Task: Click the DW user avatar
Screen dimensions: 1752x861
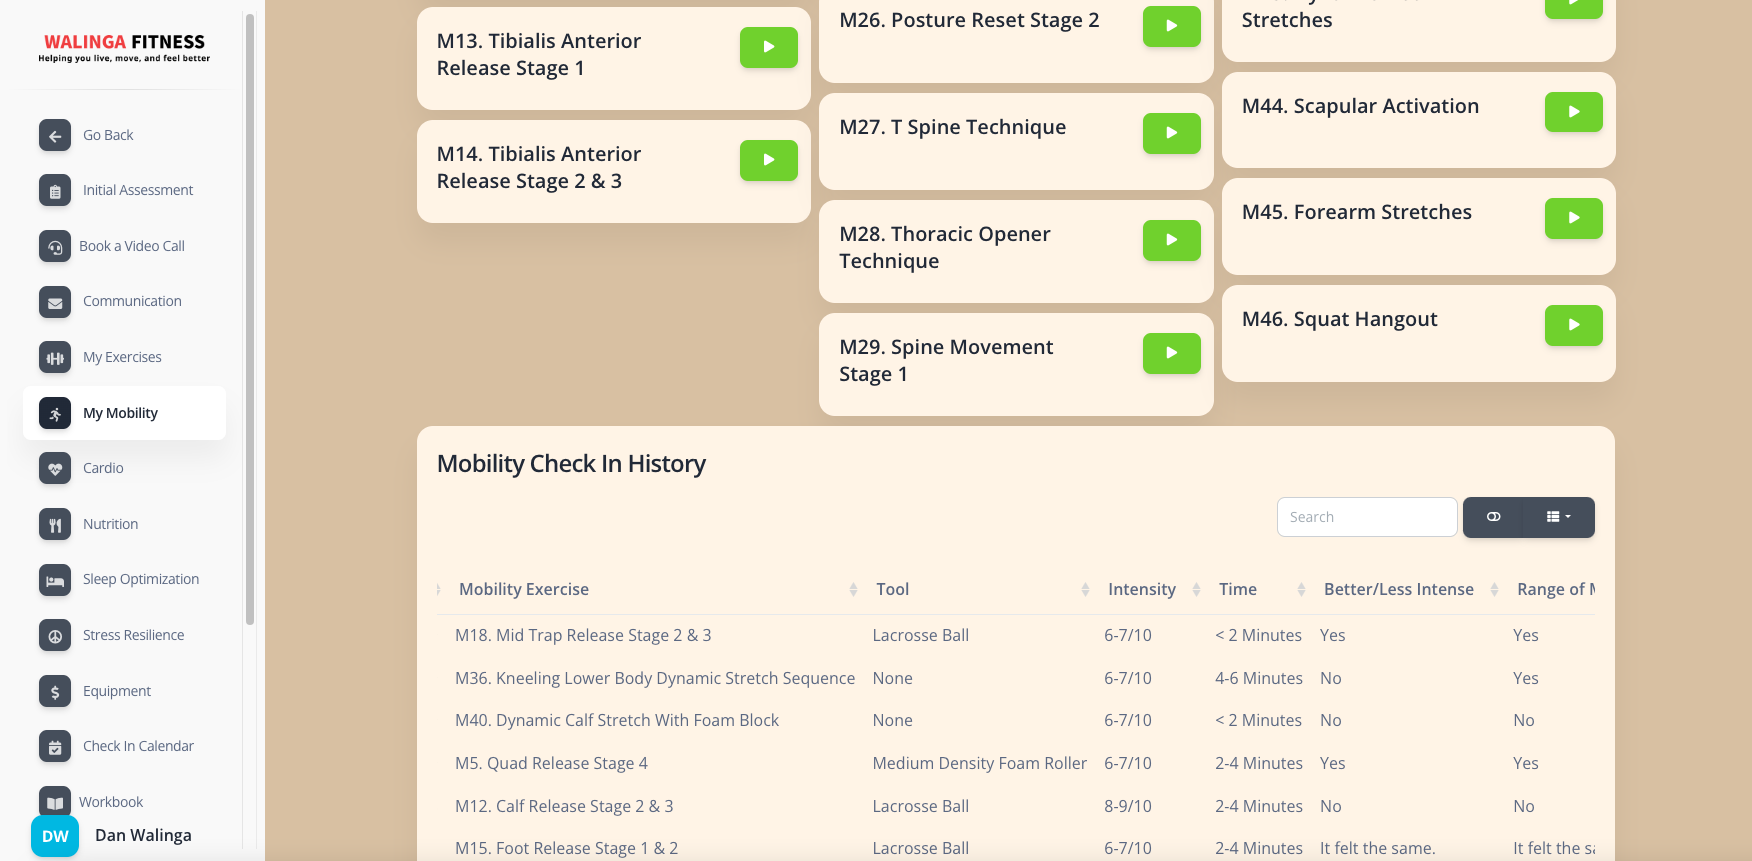Action: pos(55,836)
